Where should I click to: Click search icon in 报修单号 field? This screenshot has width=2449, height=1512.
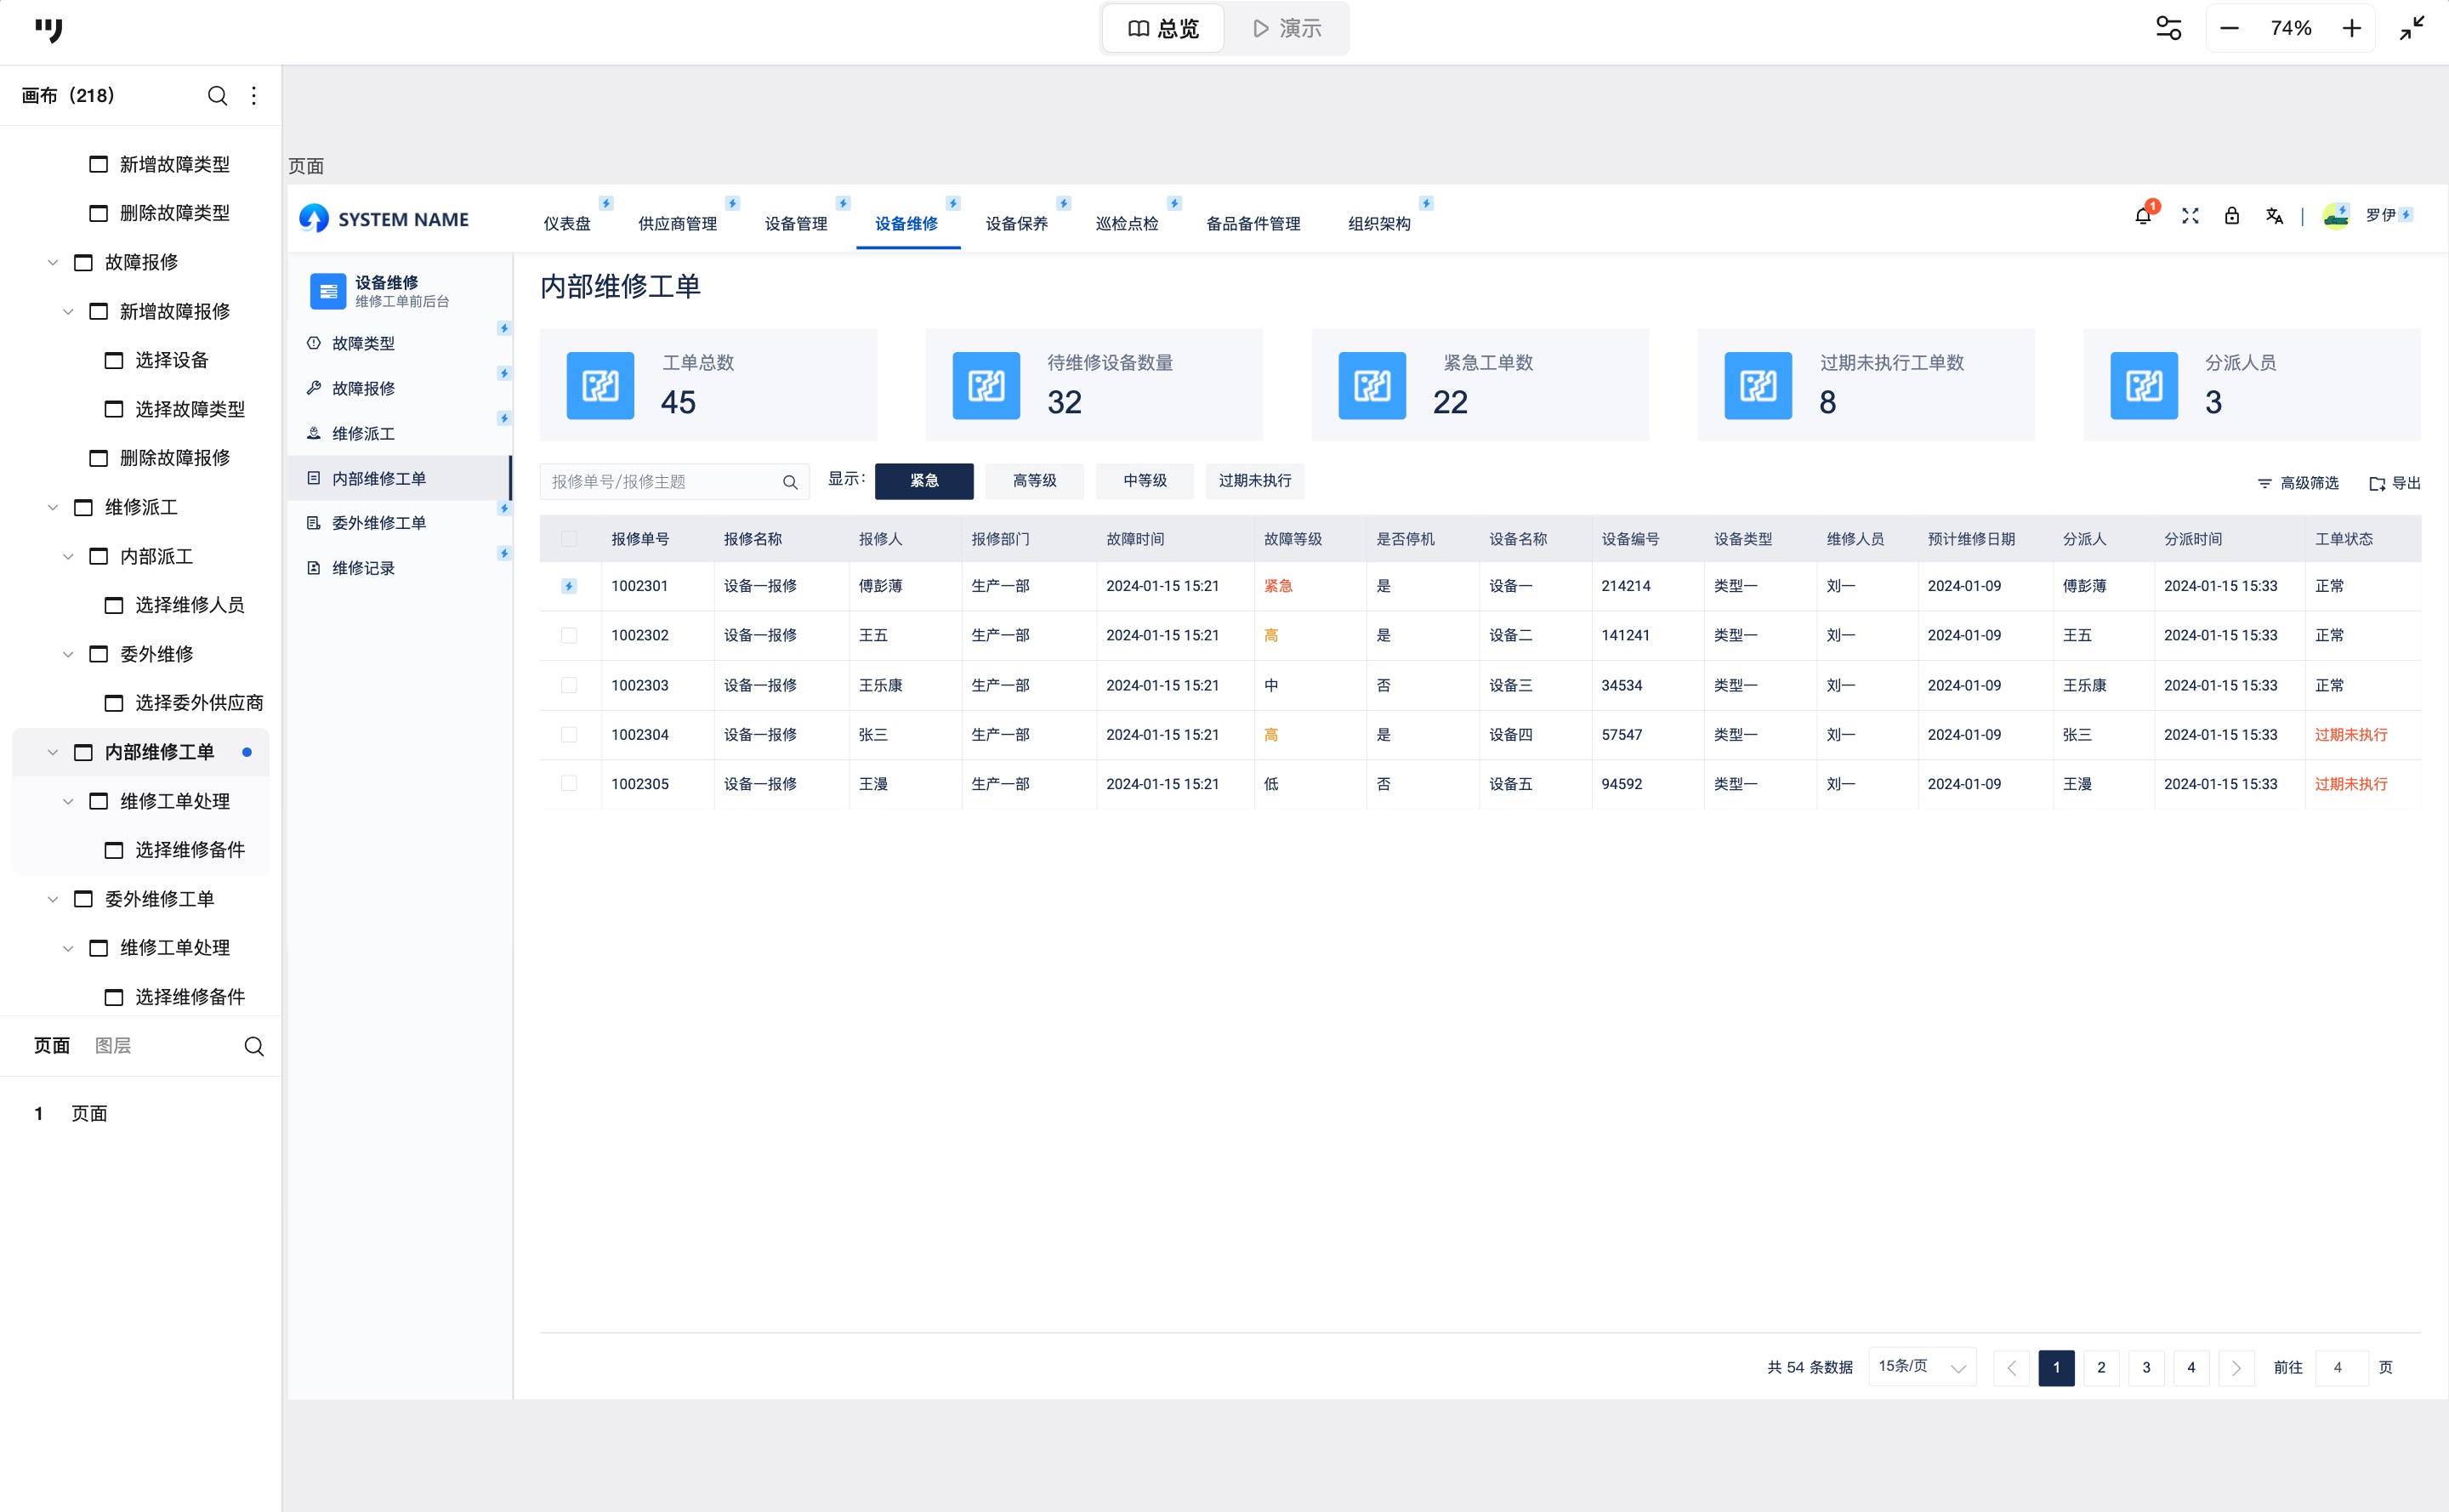[789, 482]
